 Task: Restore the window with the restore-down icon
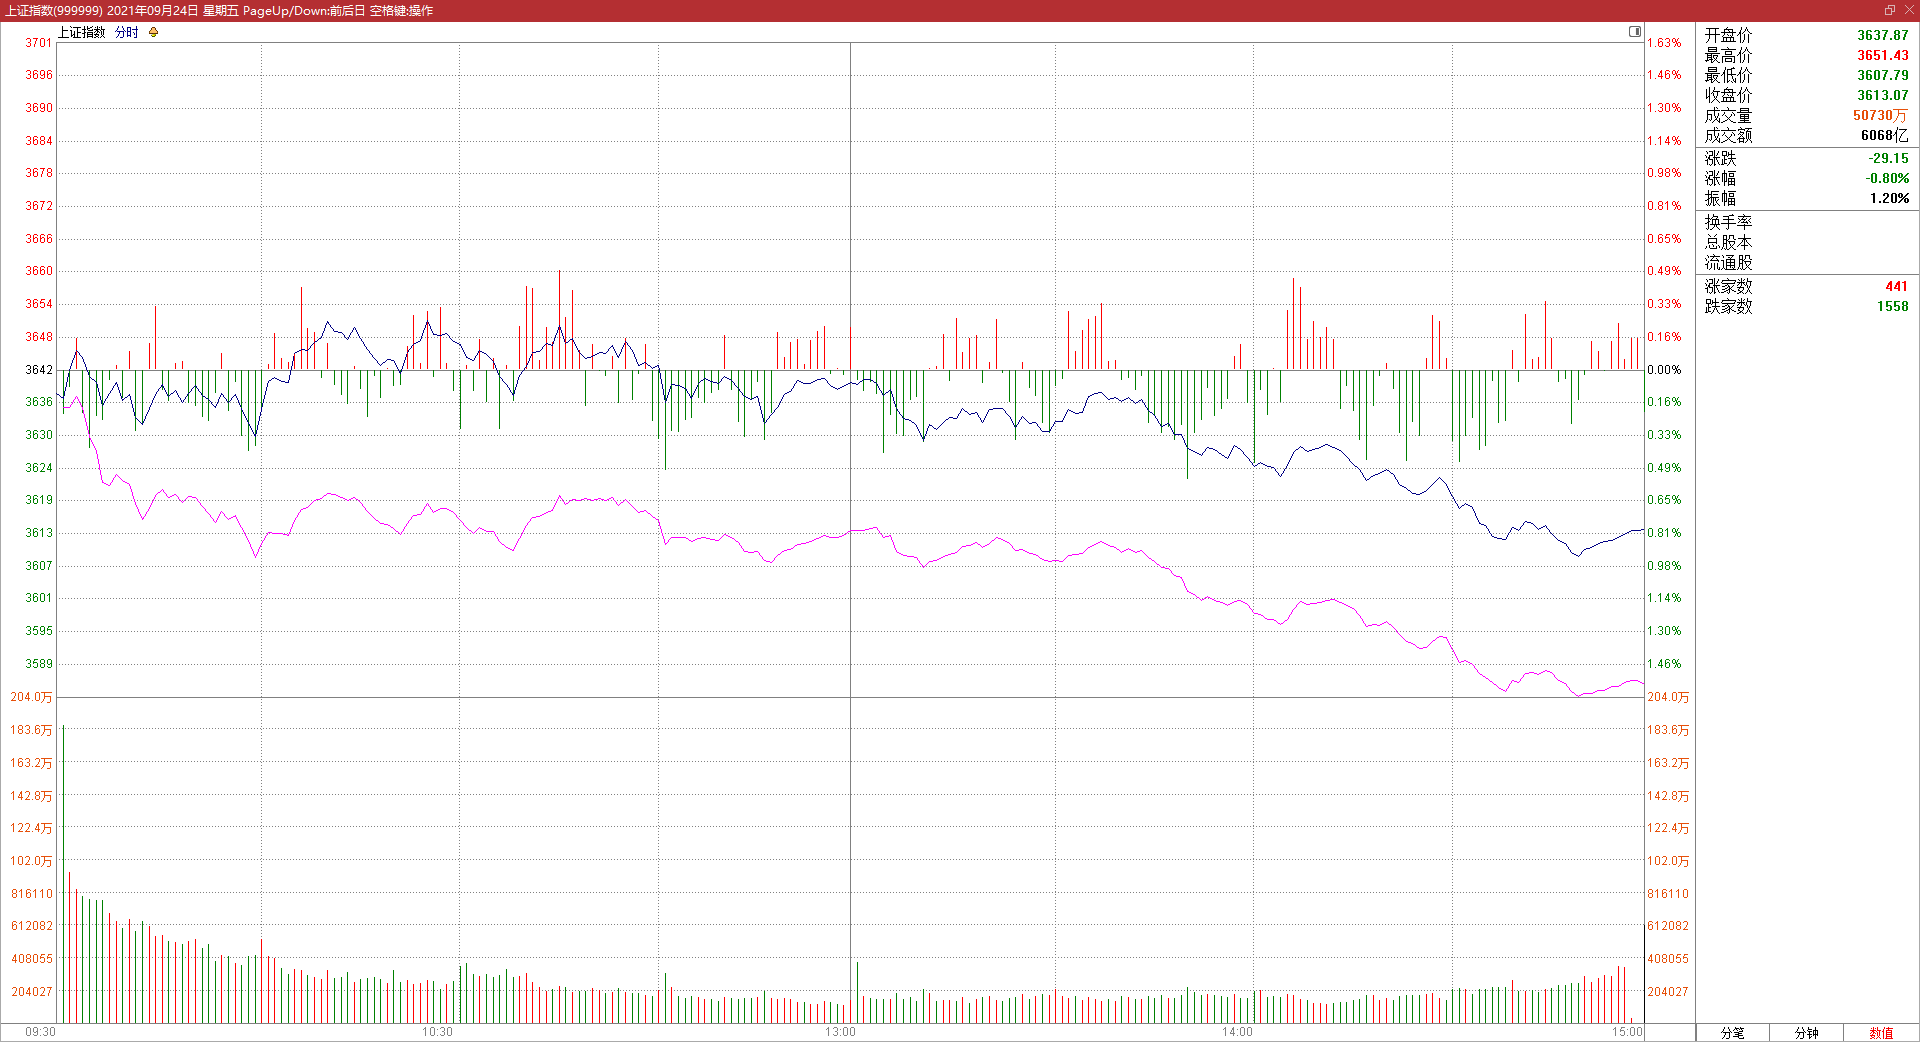pyautogui.click(x=1890, y=10)
